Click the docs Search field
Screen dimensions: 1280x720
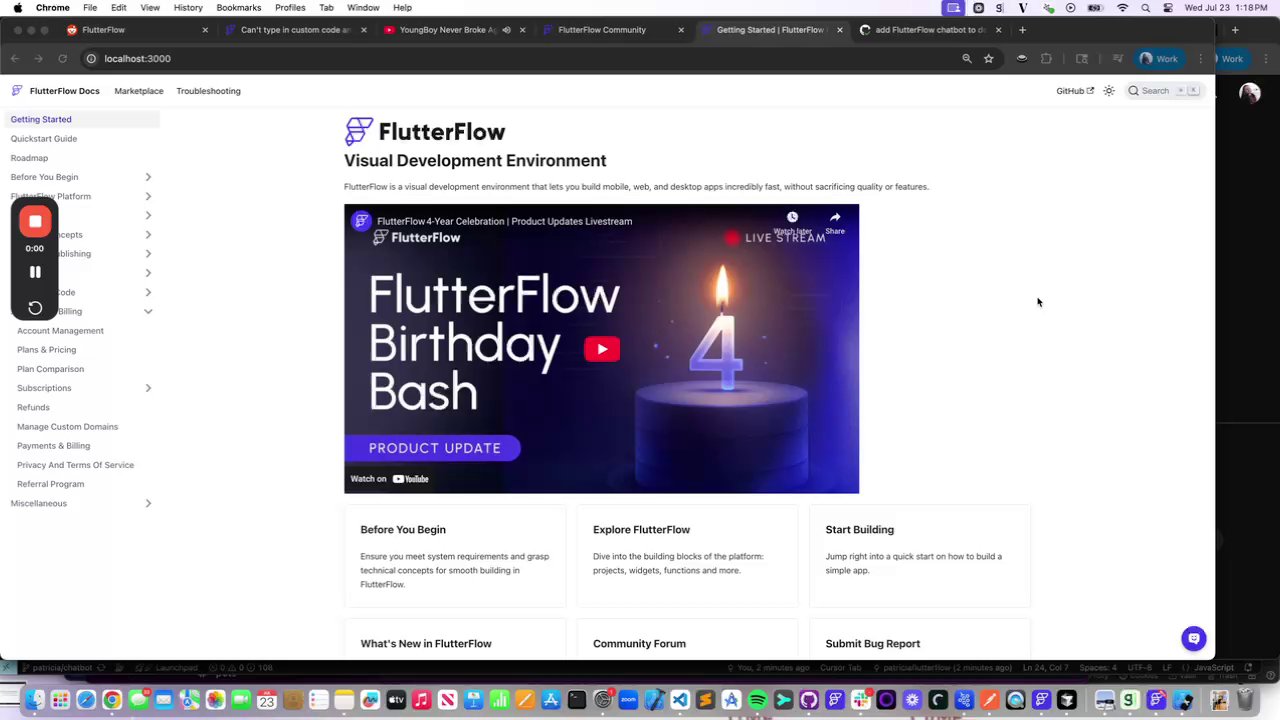1165,91
